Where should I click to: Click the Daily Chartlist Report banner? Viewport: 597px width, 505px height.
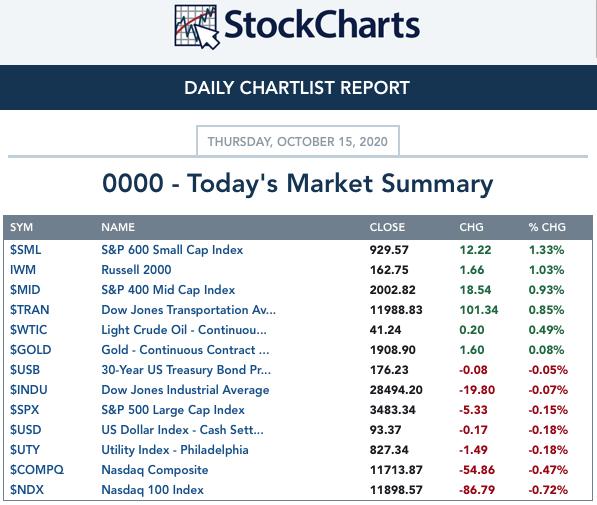(297, 88)
